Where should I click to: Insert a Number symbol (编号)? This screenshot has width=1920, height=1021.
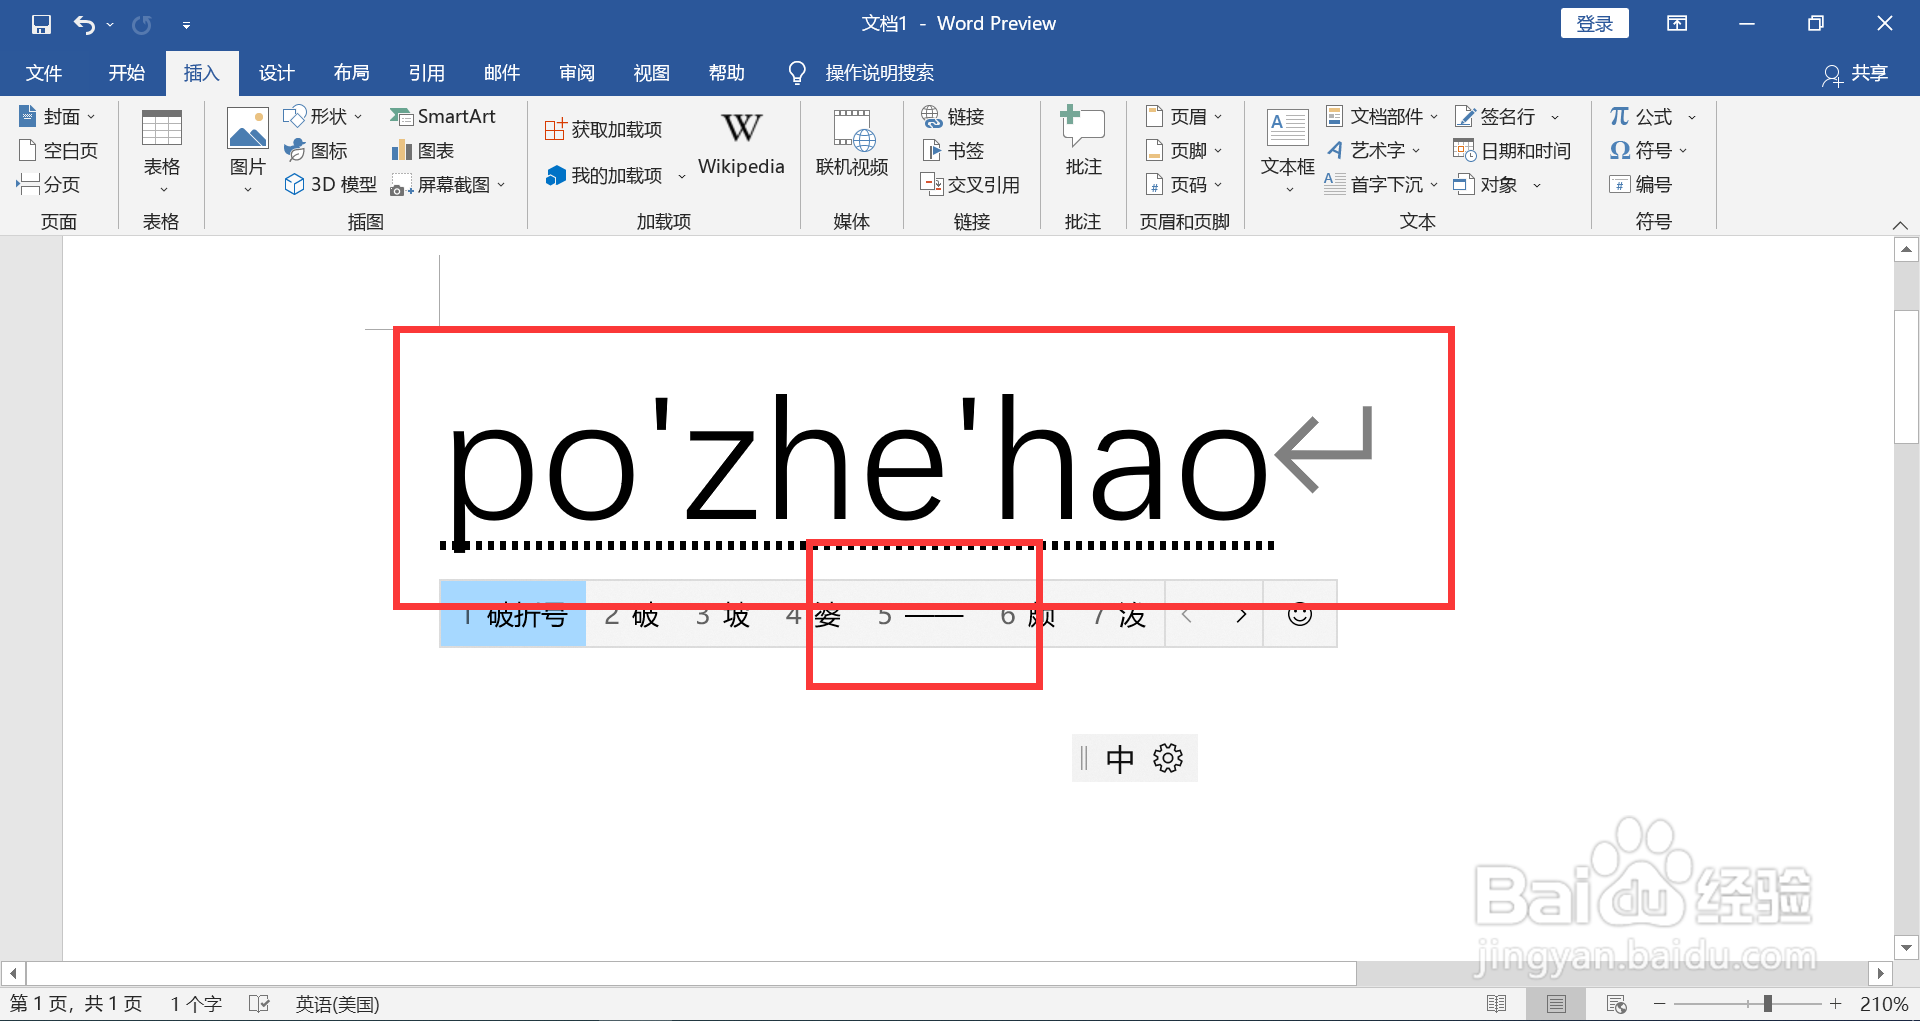1640,184
